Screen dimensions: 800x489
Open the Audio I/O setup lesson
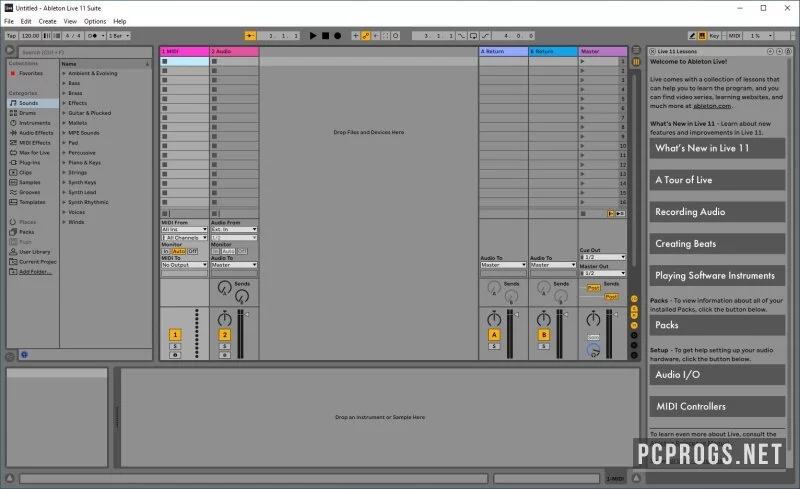click(717, 375)
